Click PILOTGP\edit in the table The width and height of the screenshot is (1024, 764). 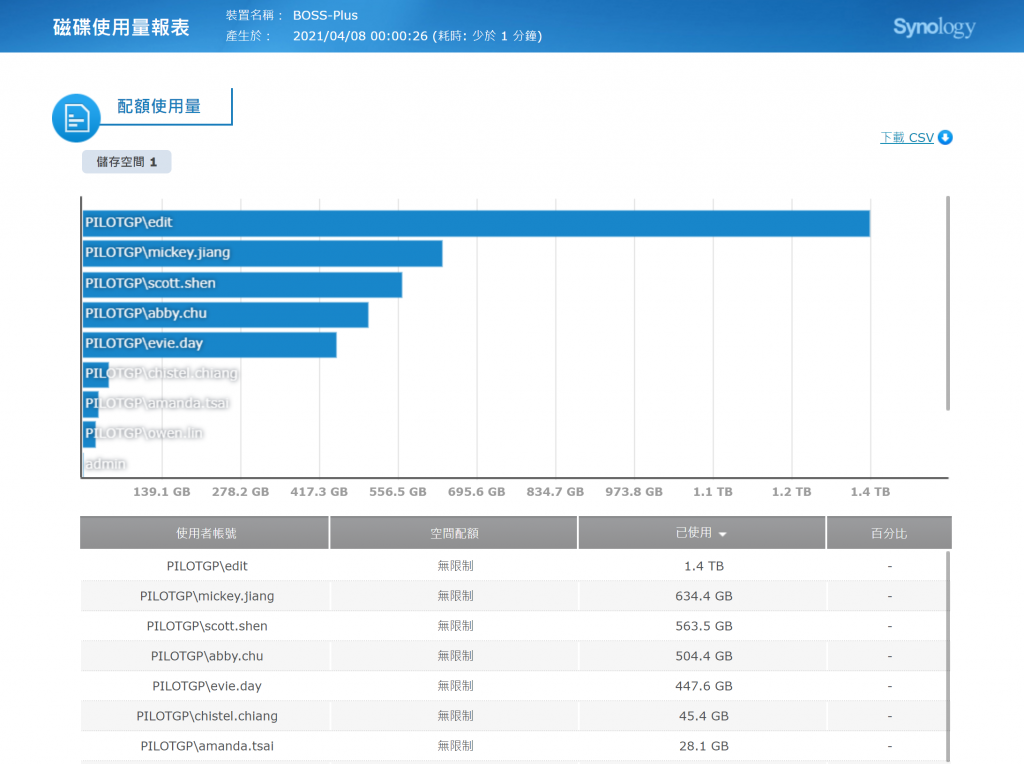click(207, 566)
